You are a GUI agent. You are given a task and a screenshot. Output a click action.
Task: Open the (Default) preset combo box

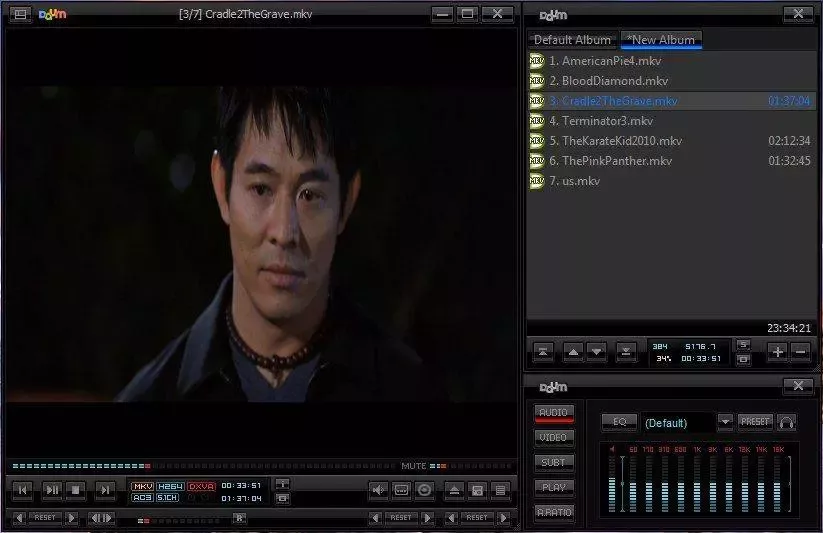(678, 422)
